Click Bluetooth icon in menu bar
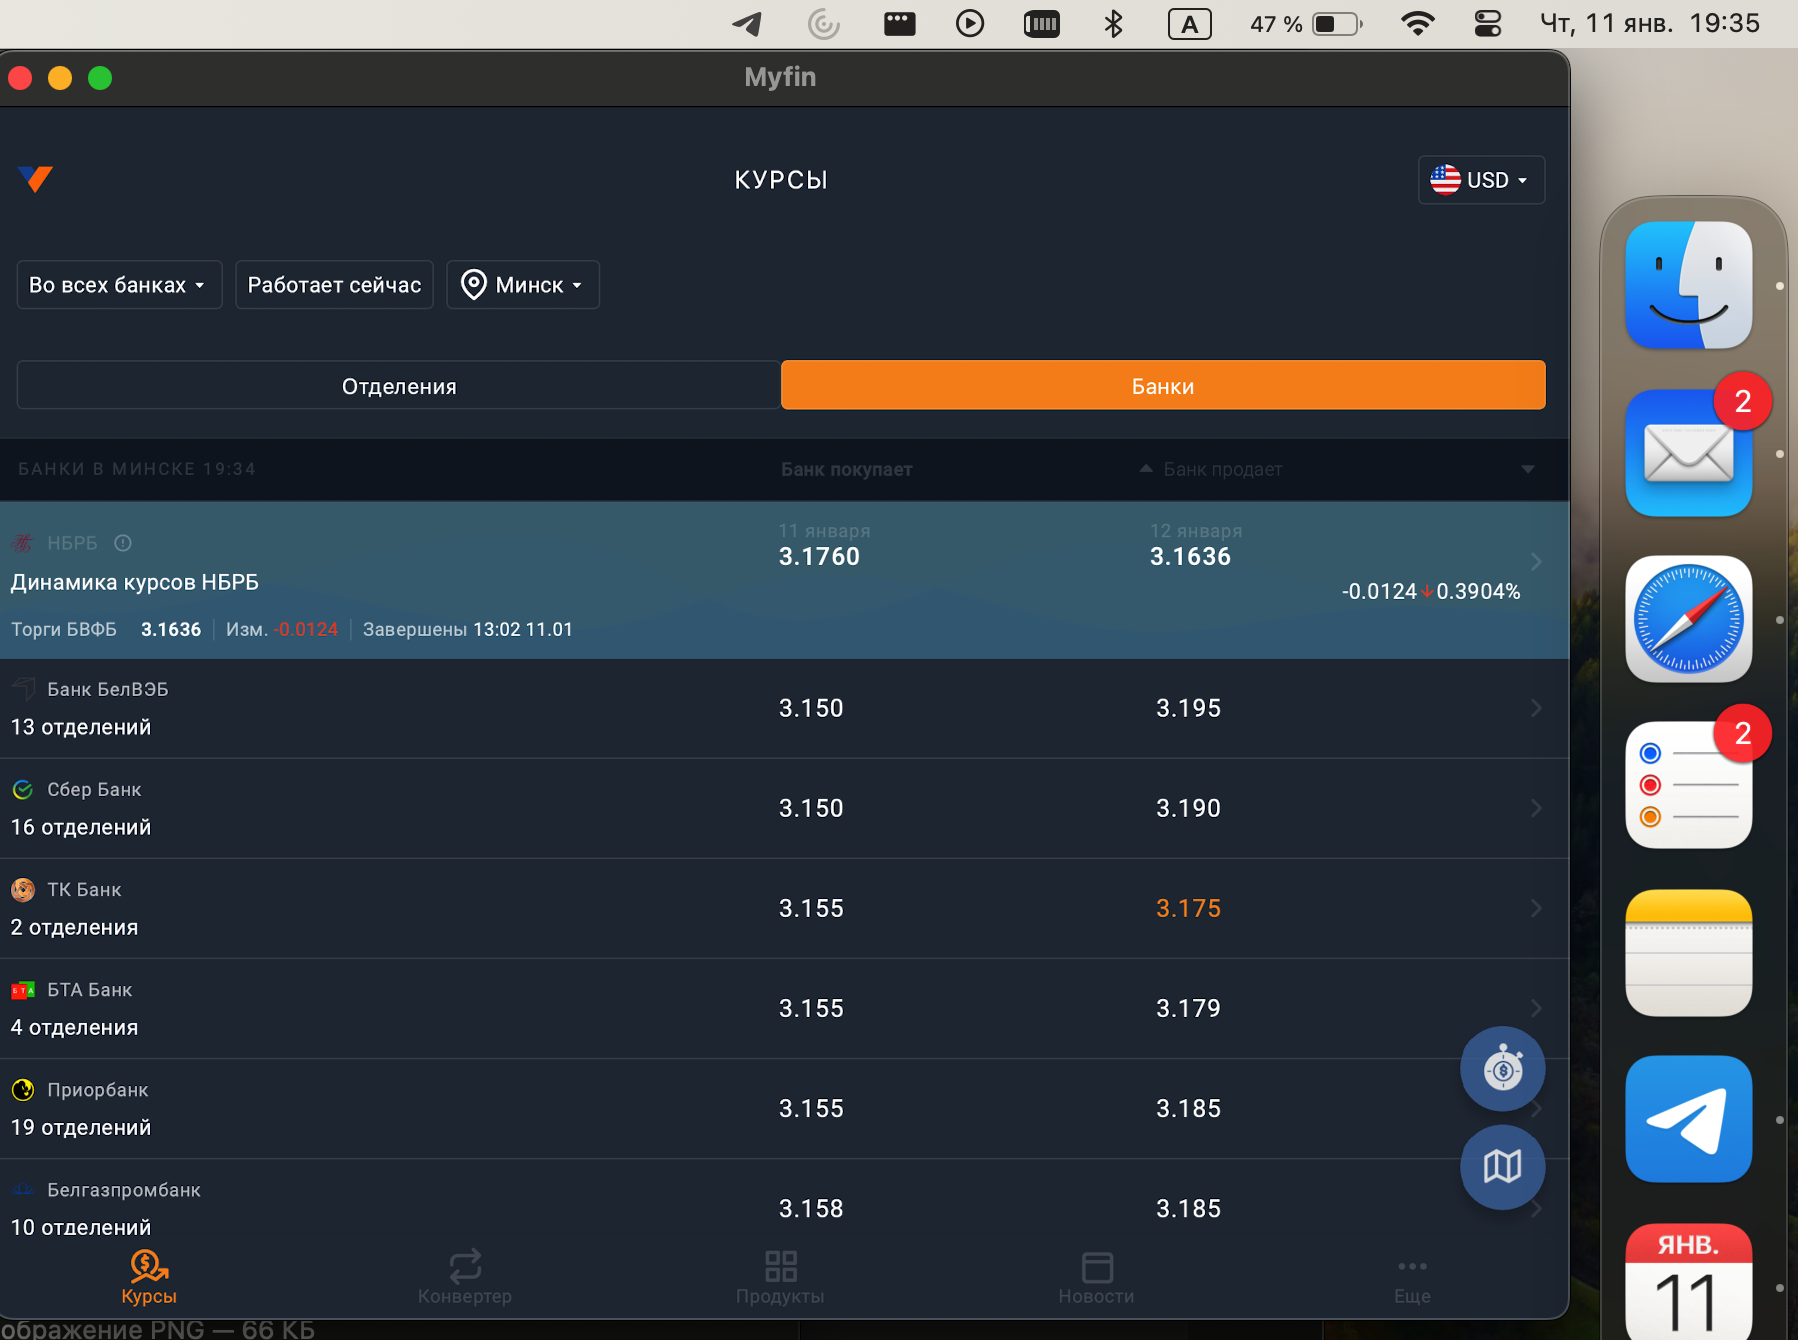This screenshot has width=1798, height=1340. click(1113, 23)
